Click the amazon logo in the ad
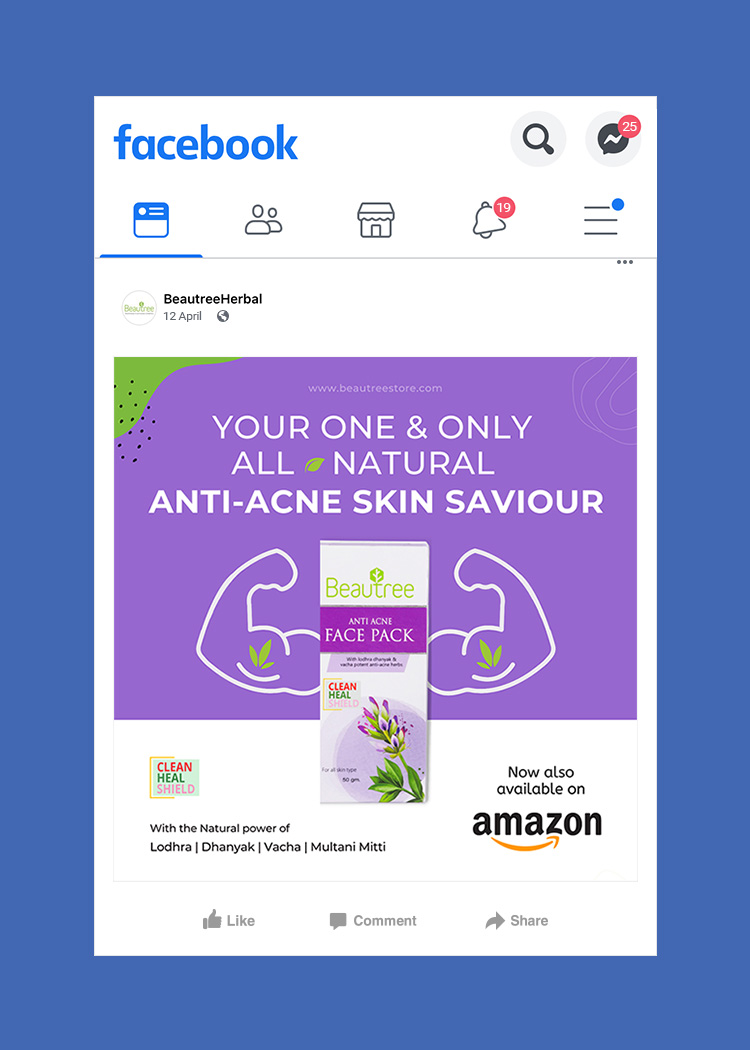Screen dimensions: 750x1050 pos(537,830)
